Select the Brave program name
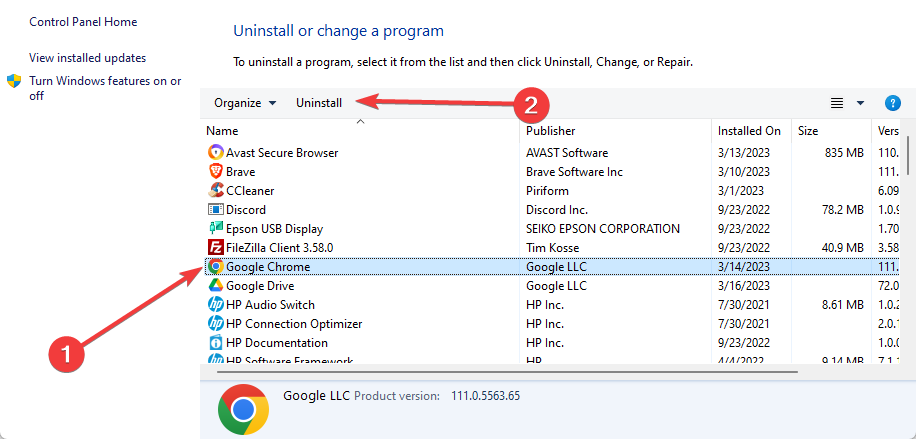Image resolution: width=916 pixels, height=439 pixels. 241,172
